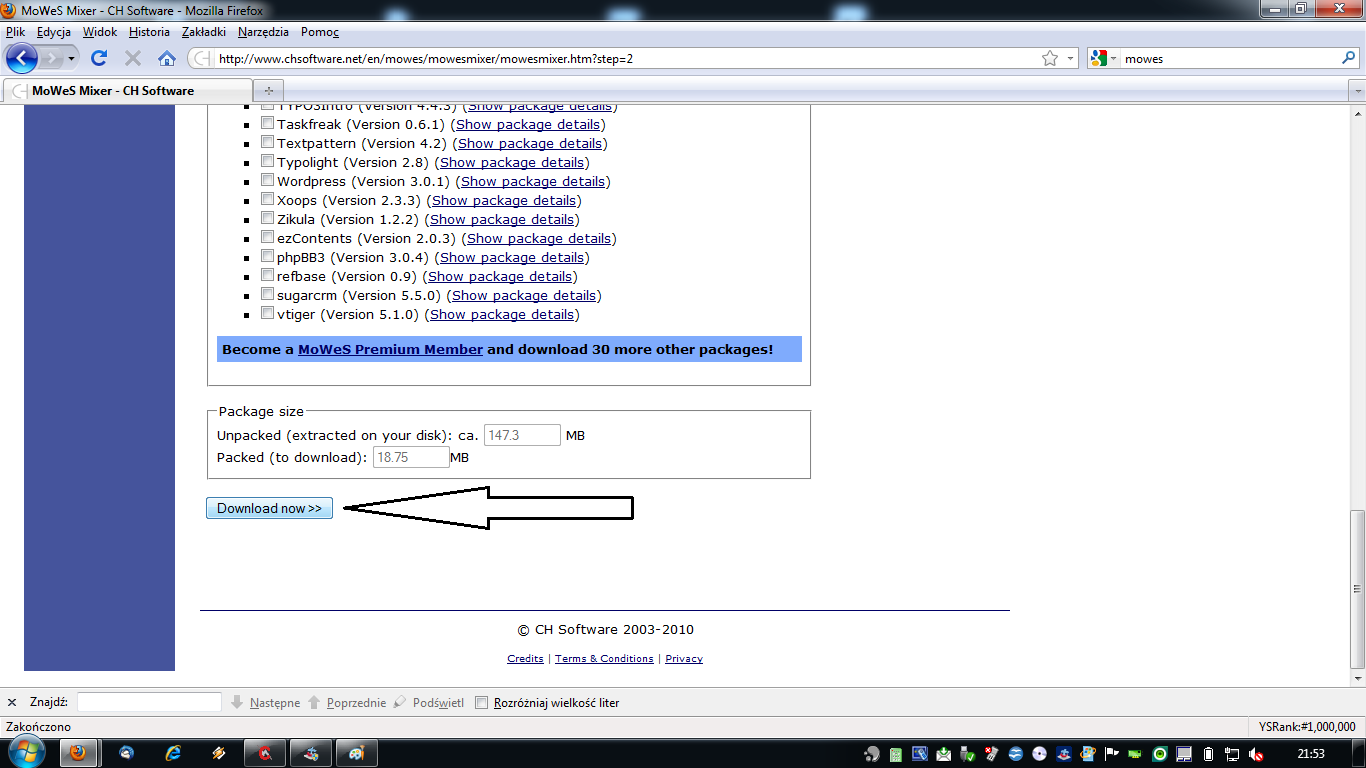Image resolution: width=1366 pixels, height=768 pixels.
Task: Show package details for Wordpress
Action: click(x=533, y=182)
